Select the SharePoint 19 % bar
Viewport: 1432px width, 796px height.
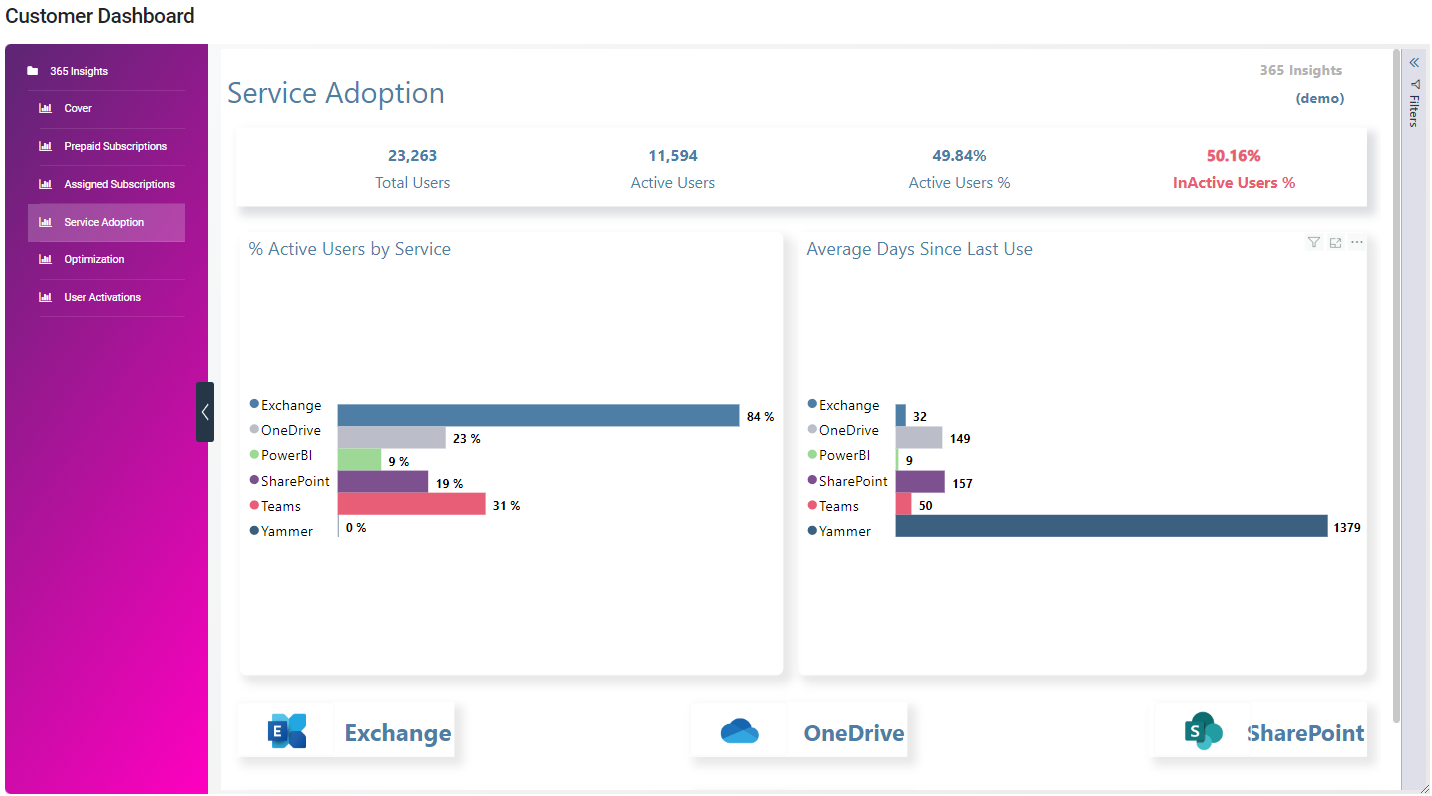pos(383,481)
